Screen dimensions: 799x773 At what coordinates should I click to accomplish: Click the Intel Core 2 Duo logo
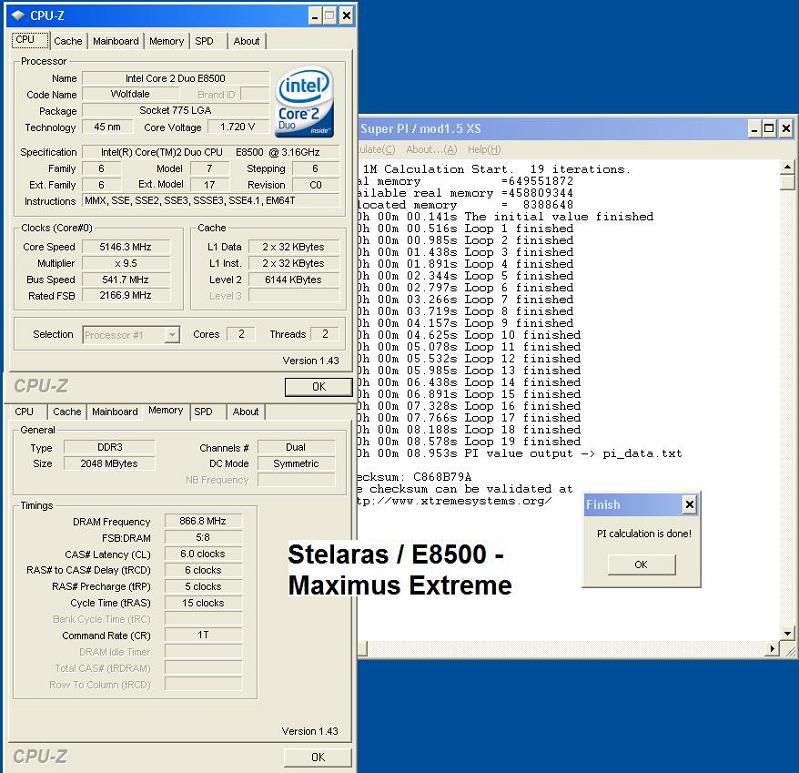(x=304, y=103)
